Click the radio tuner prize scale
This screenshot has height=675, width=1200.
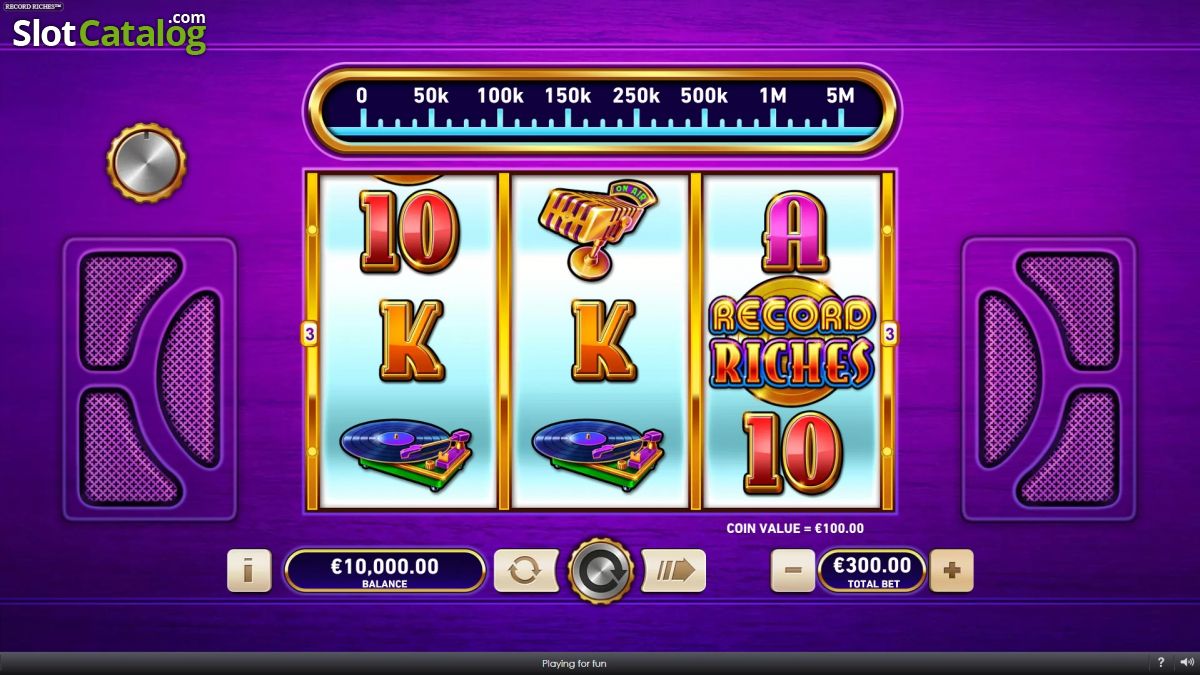602,110
